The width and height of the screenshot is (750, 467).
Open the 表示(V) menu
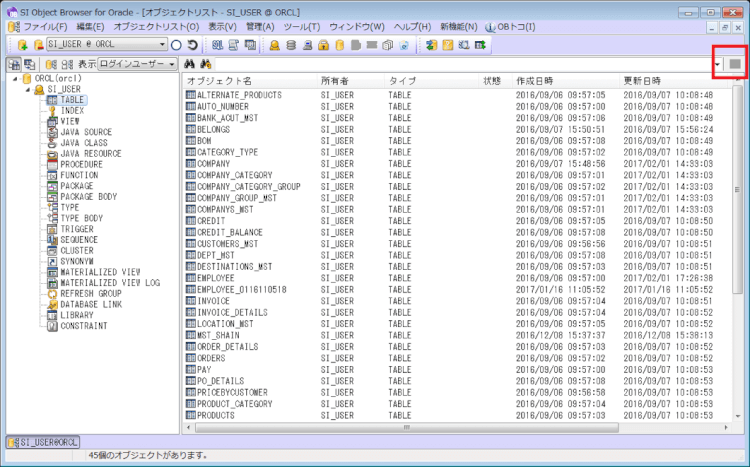pos(222,27)
